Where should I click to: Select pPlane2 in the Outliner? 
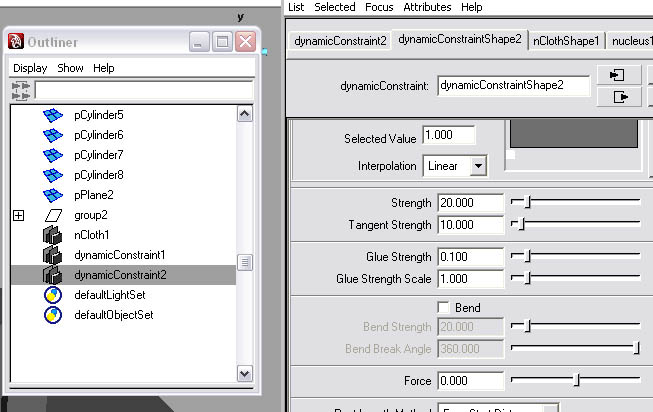click(94, 195)
